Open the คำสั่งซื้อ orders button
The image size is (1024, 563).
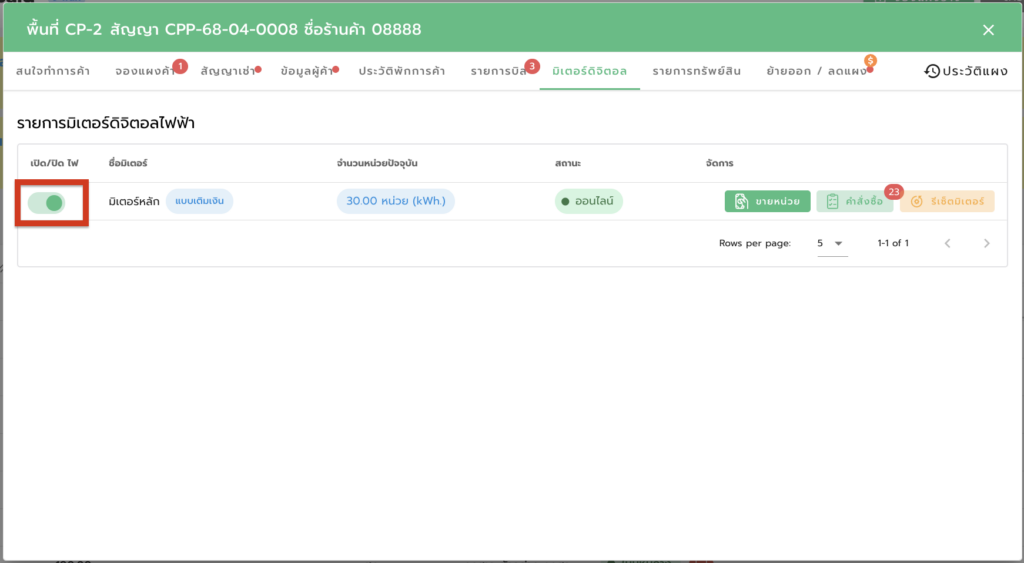tap(854, 202)
